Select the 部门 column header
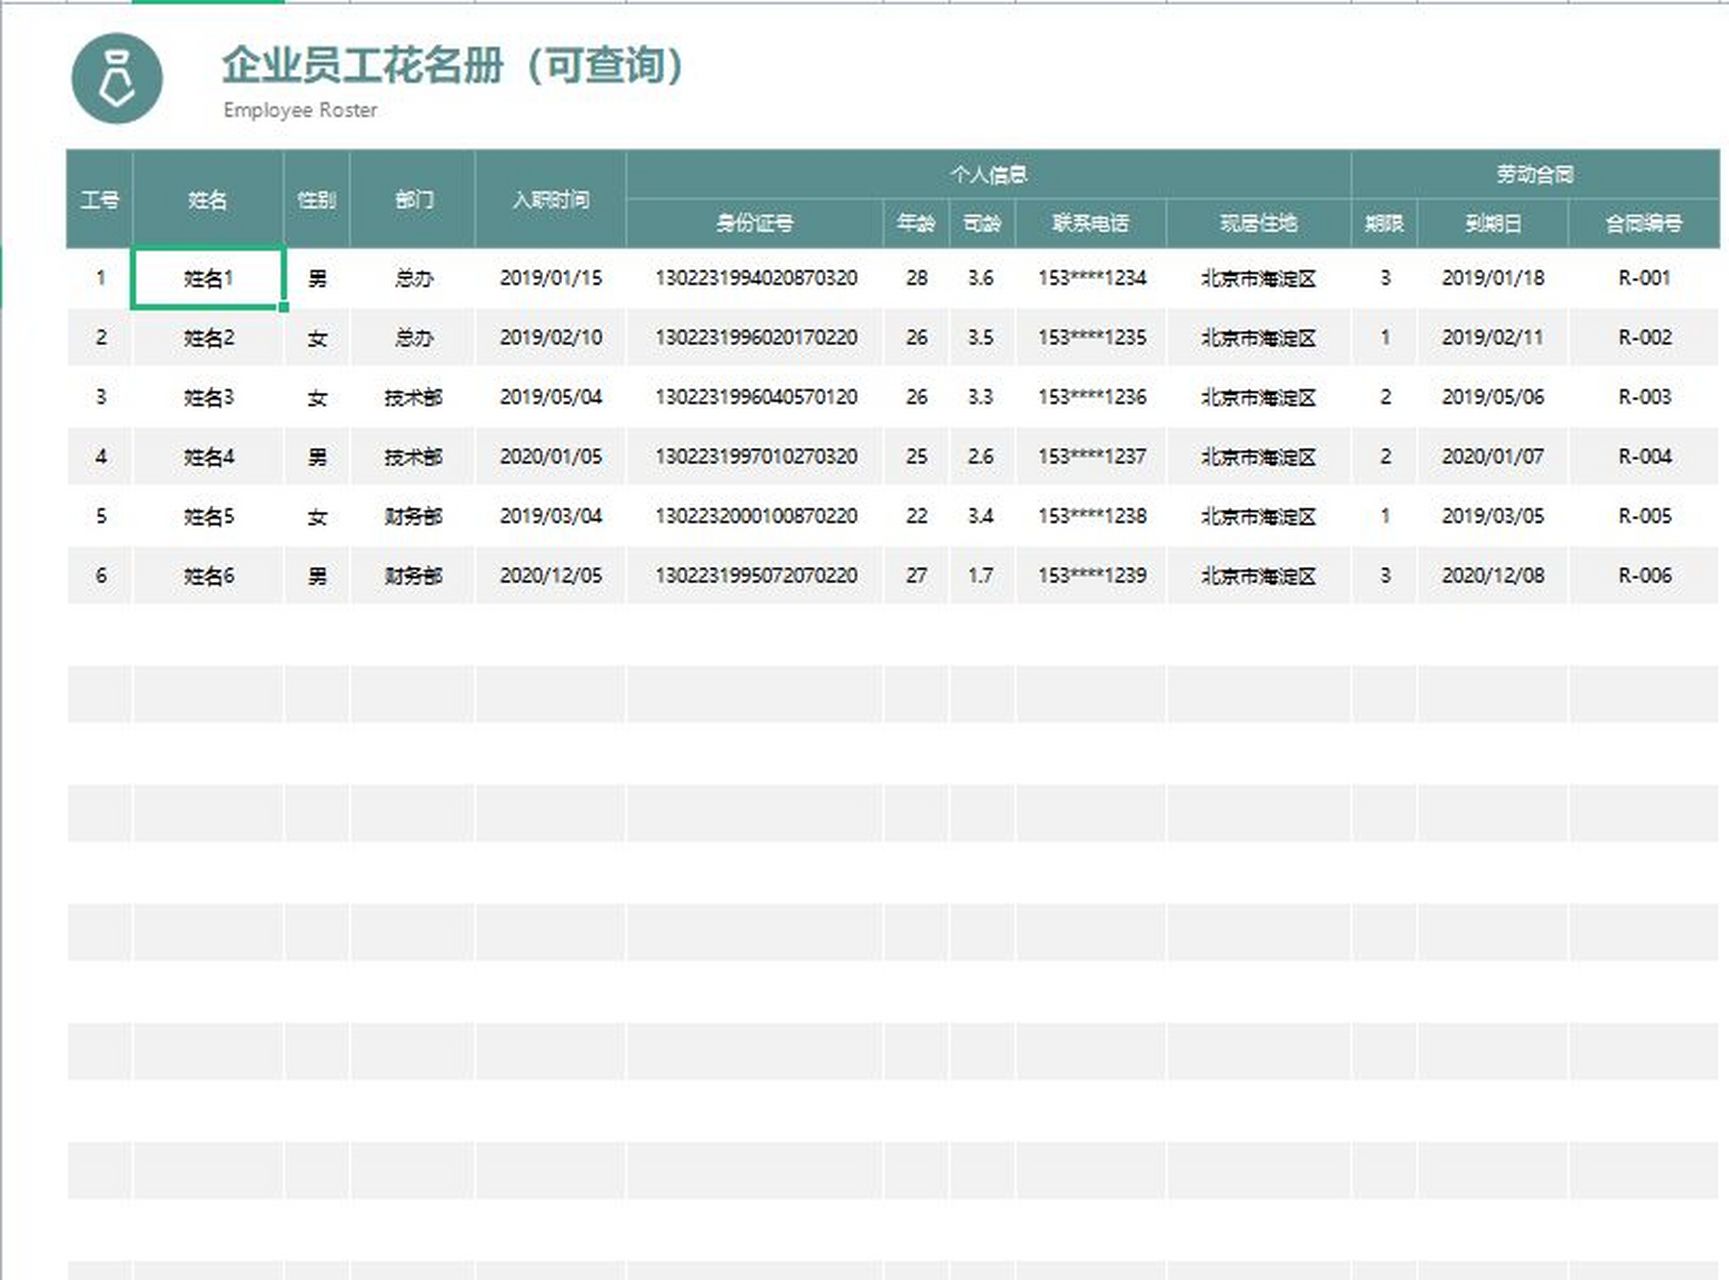This screenshot has height=1280, width=1729. click(x=413, y=199)
